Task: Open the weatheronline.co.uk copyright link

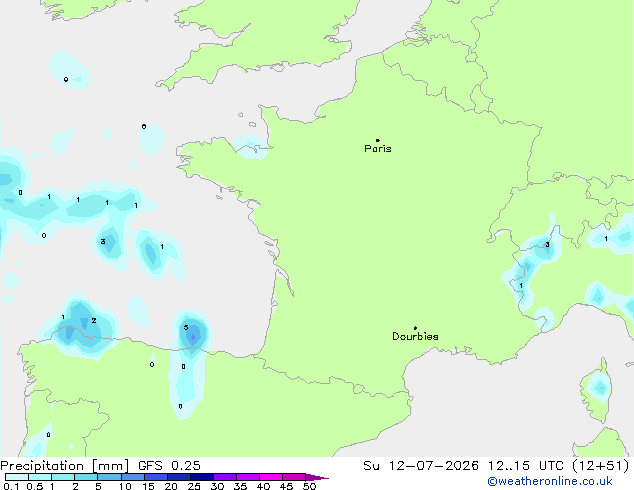Action: coord(550,481)
